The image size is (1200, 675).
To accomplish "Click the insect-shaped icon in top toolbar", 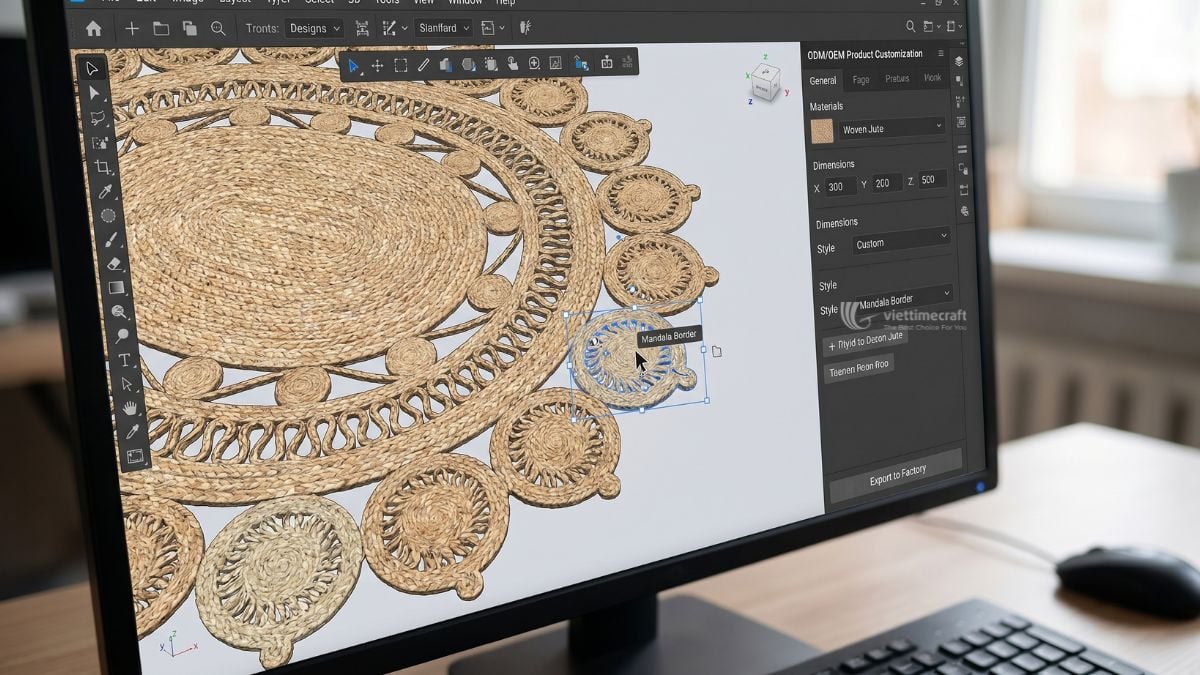I will (525, 28).
